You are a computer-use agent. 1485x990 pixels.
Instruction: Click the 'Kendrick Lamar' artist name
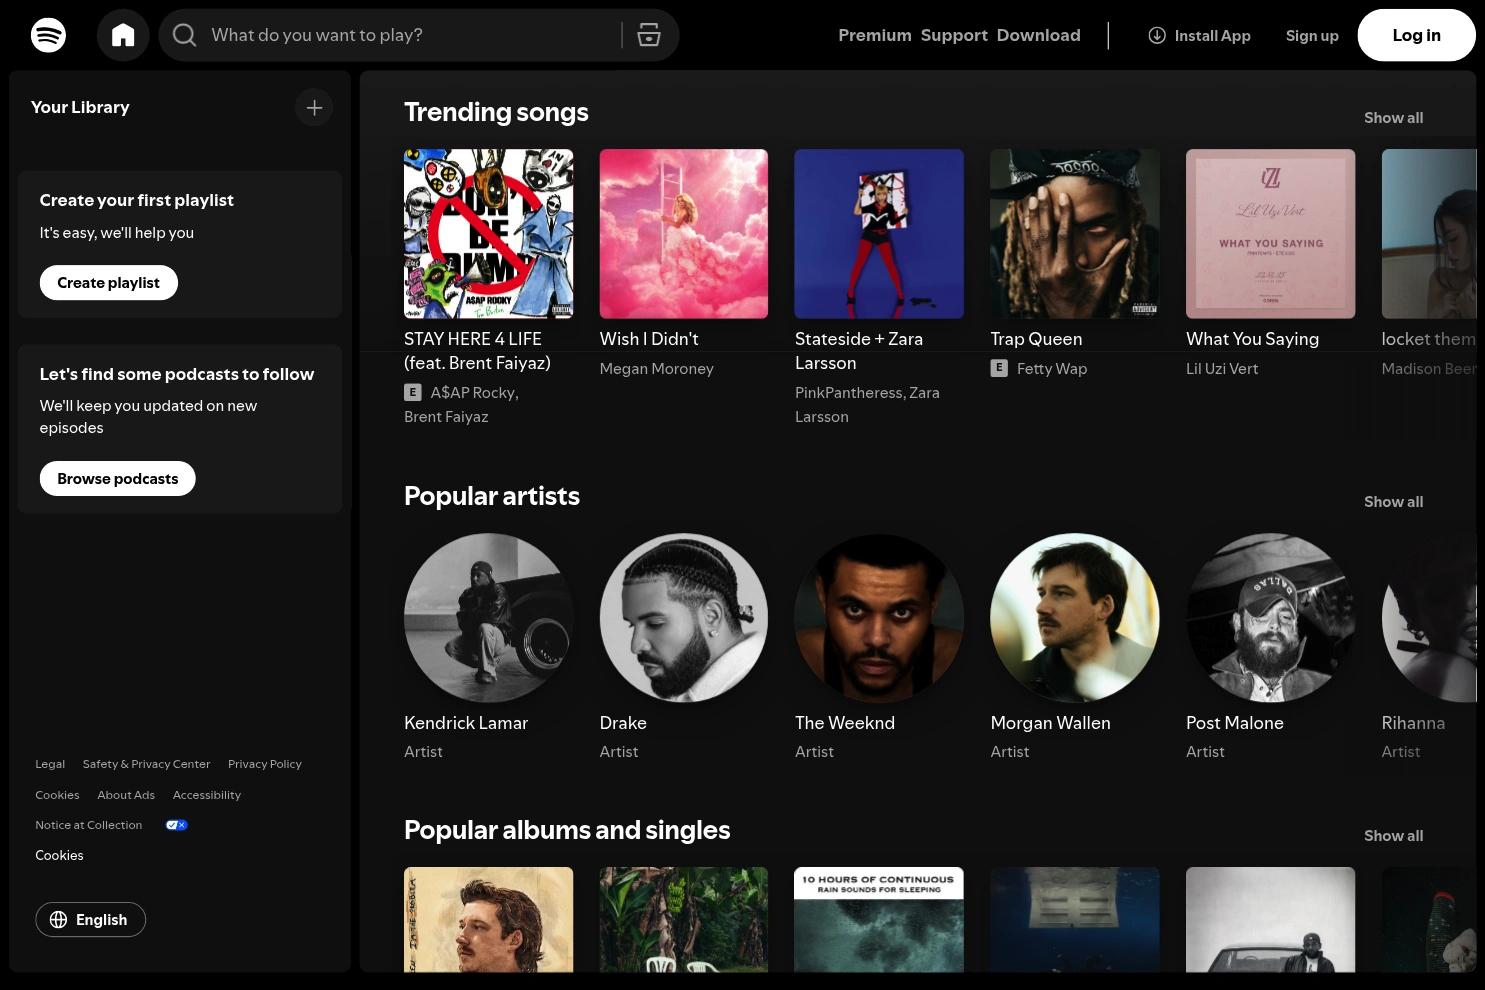466,723
